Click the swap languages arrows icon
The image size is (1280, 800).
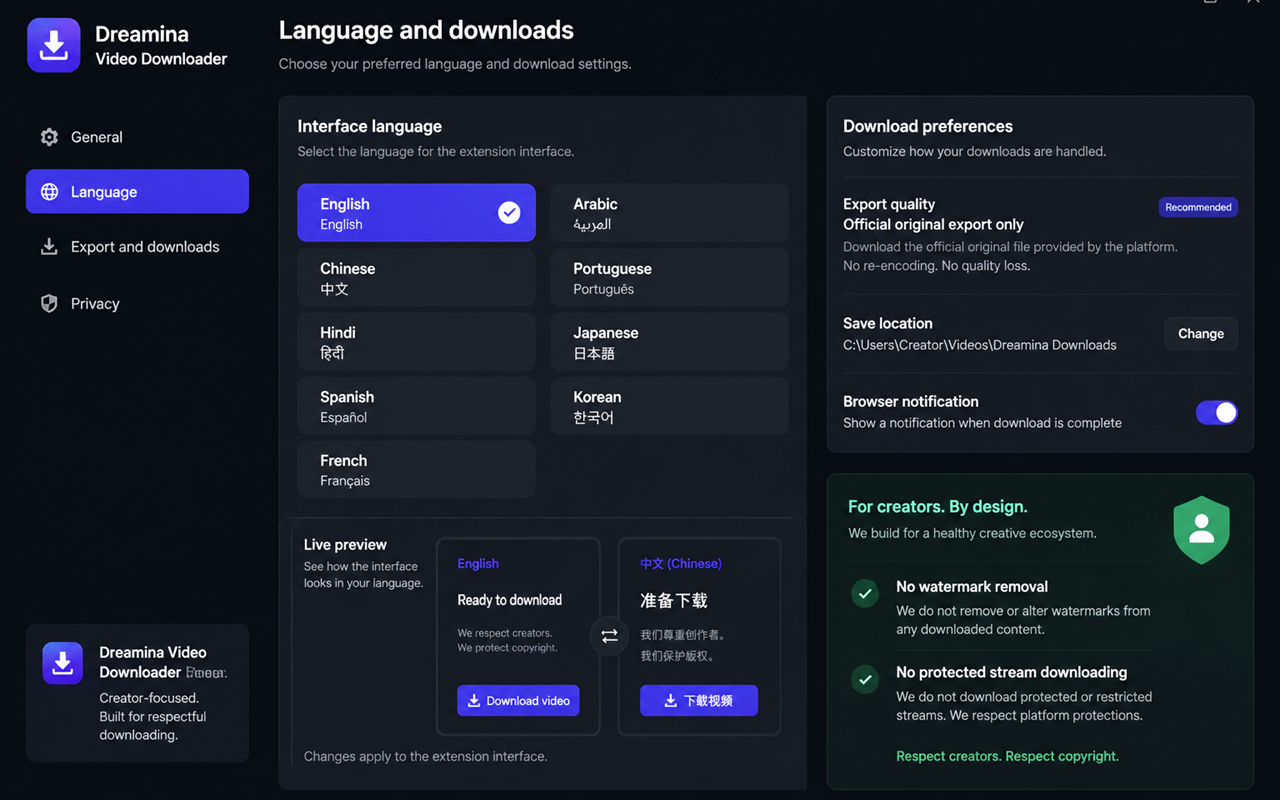(x=609, y=635)
